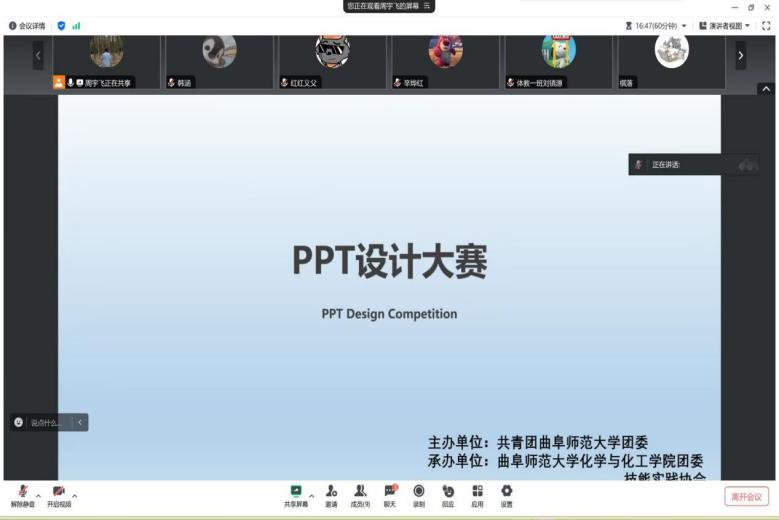Click the Share Screen (共享屏幕) icon
The width and height of the screenshot is (779, 520).
[296, 492]
